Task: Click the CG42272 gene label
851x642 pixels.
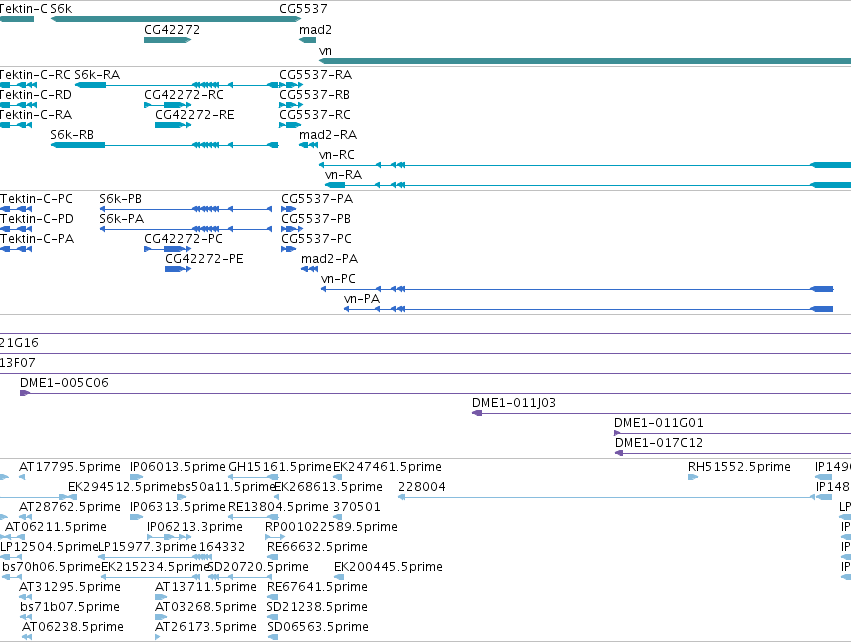Action: pyautogui.click(x=172, y=30)
